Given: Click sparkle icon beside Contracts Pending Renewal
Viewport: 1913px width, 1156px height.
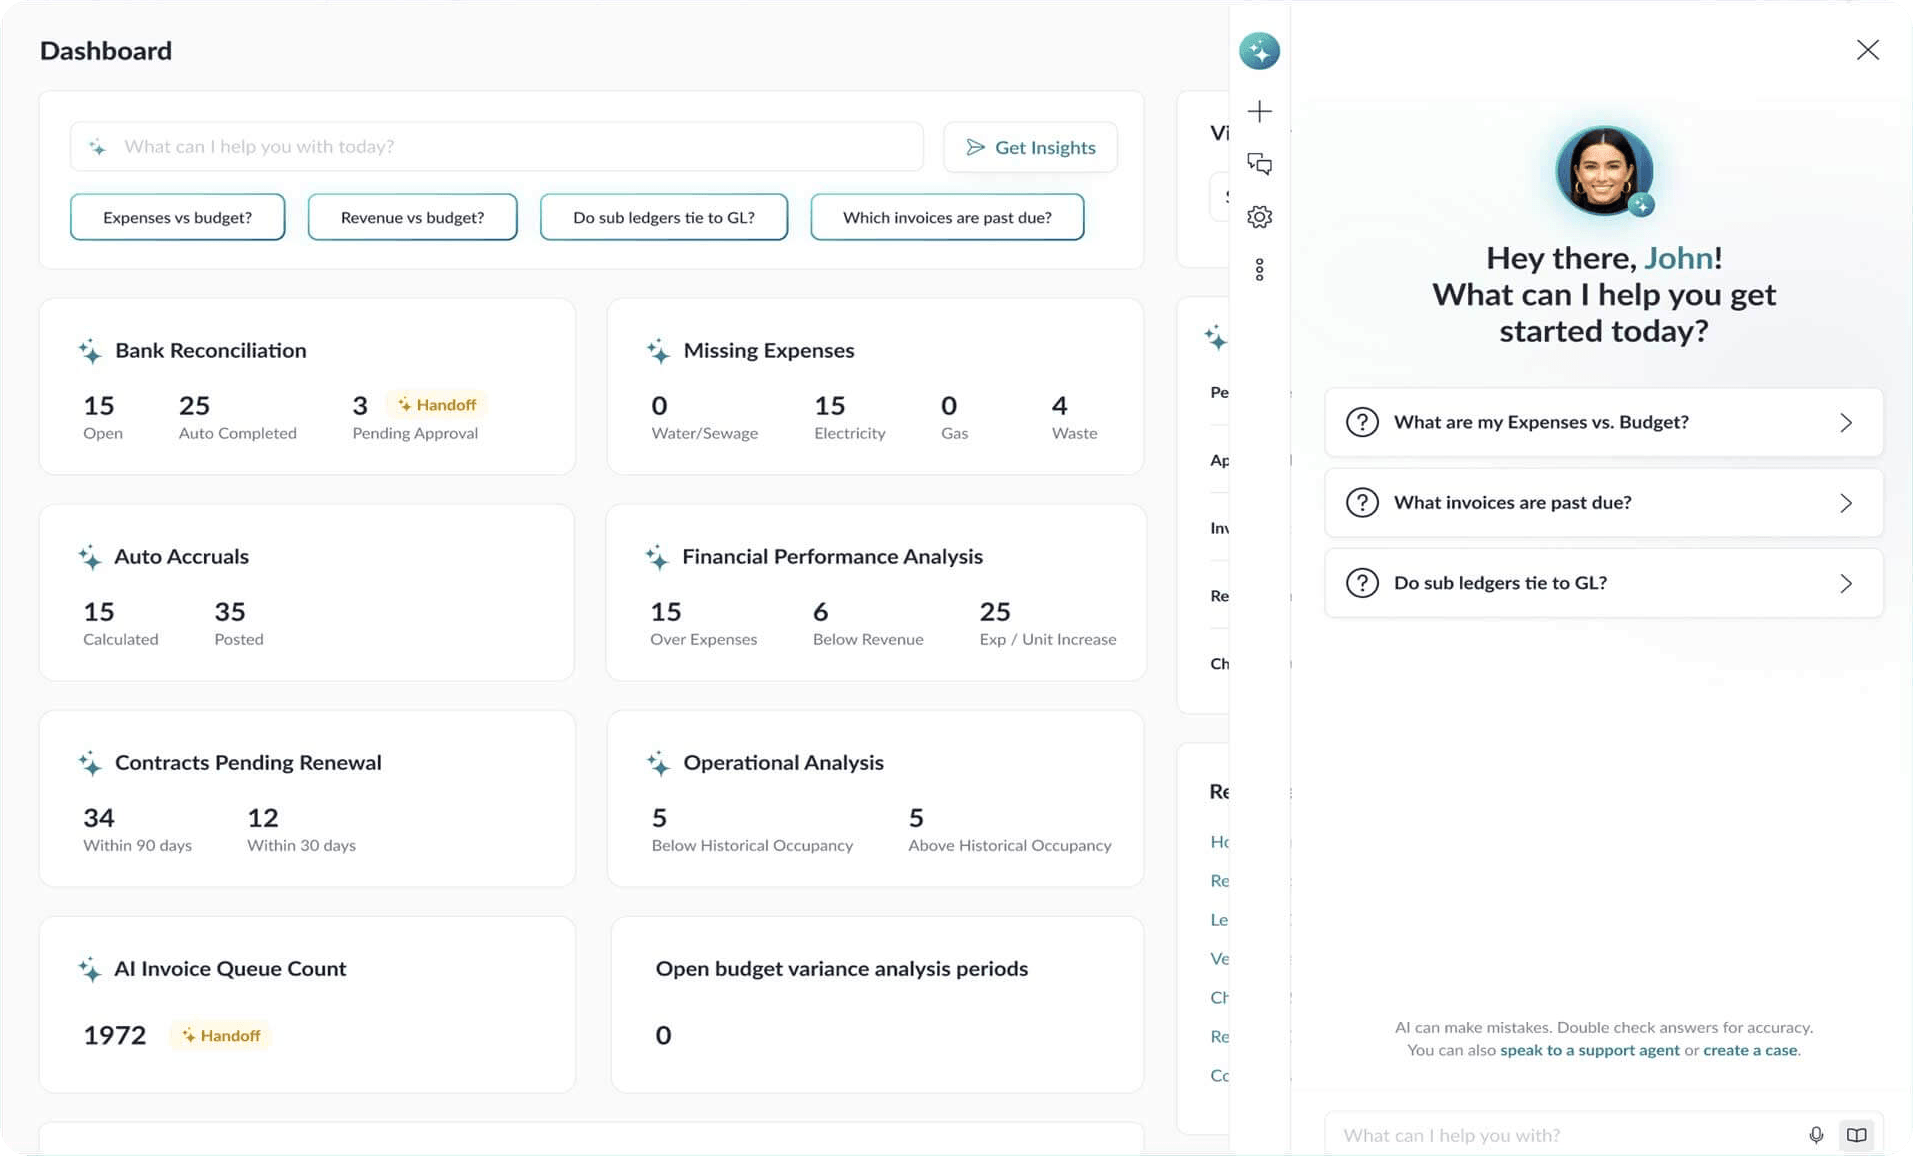Looking at the screenshot, I should (x=90, y=763).
